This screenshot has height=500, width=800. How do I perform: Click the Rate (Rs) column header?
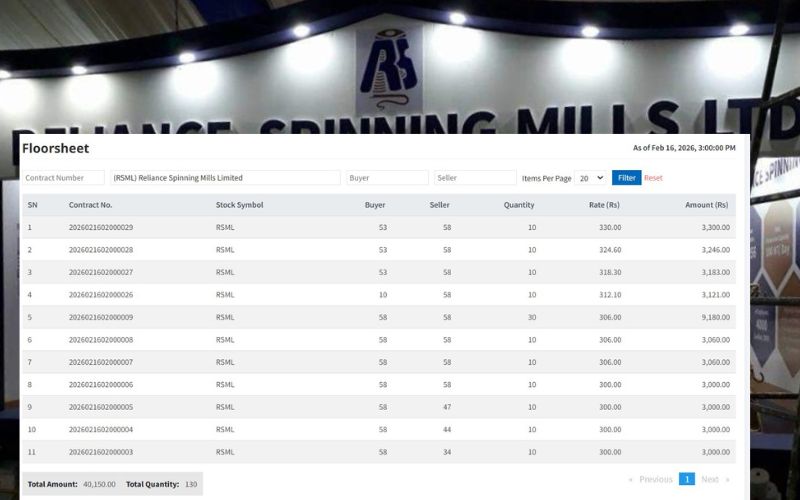(x=604, y=205)
